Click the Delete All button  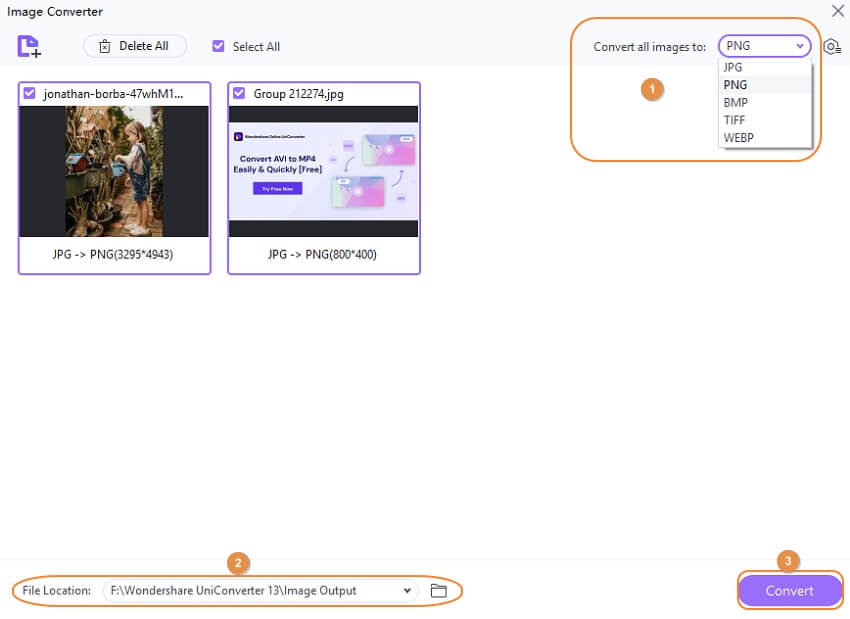(x=134, y=46)
